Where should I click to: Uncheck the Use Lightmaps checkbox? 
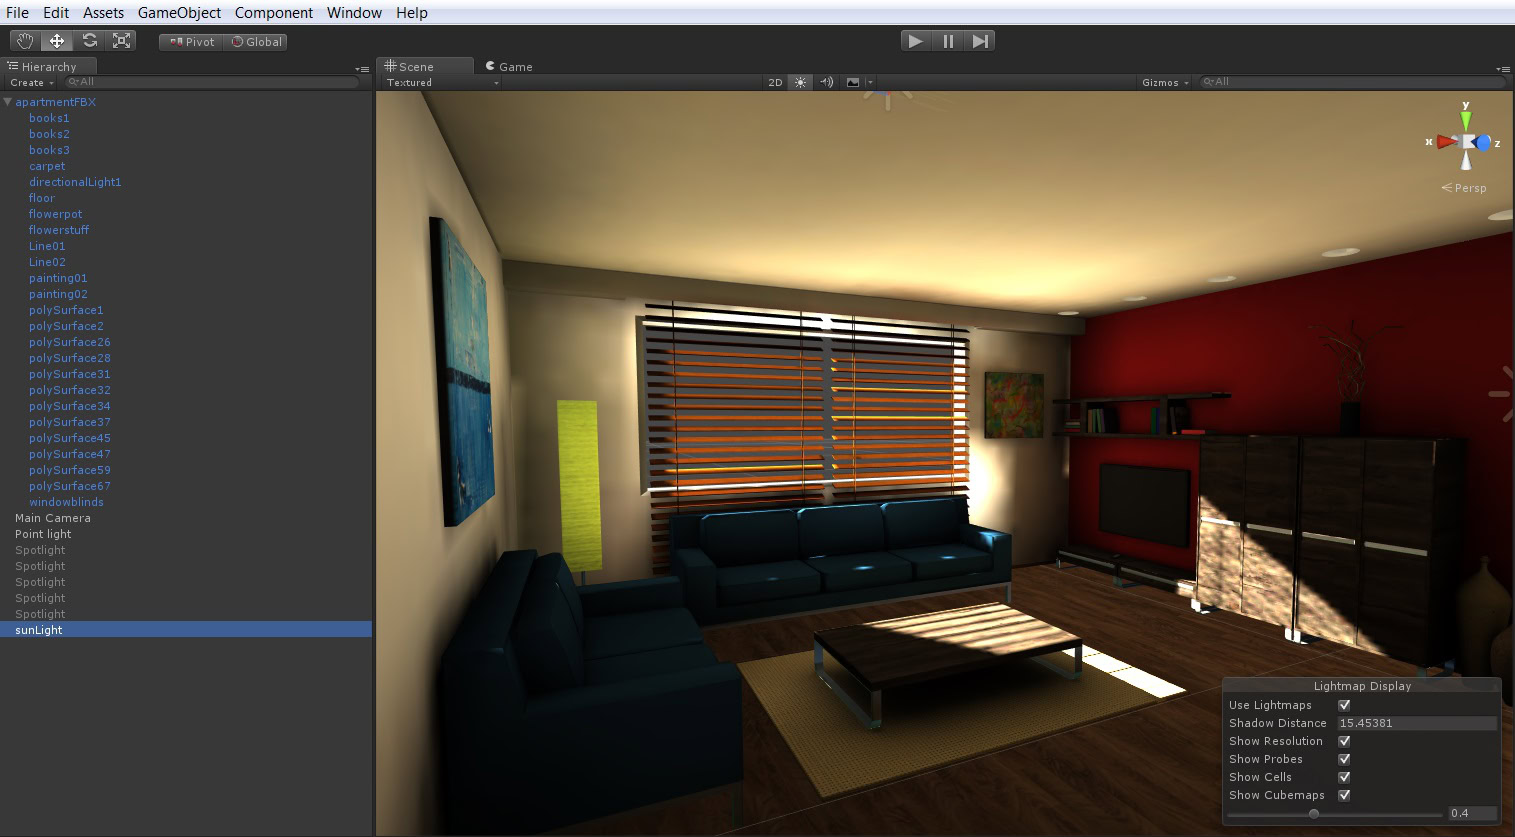point(1344,705)
